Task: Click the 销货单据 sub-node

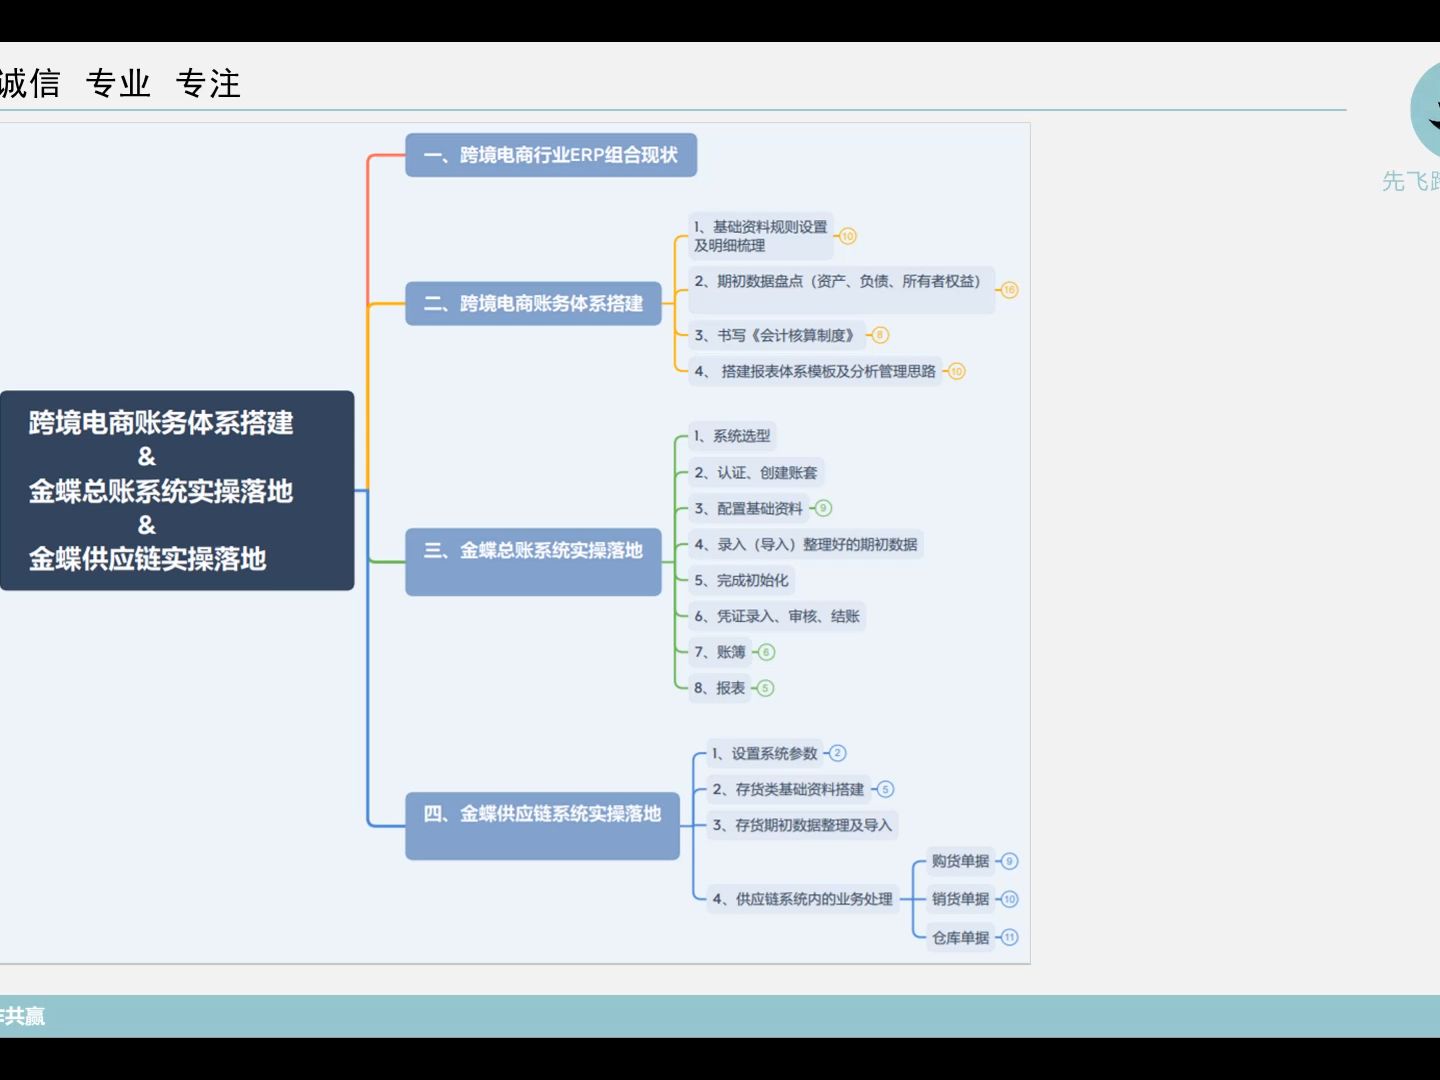Action: click(x=960, y=899)
